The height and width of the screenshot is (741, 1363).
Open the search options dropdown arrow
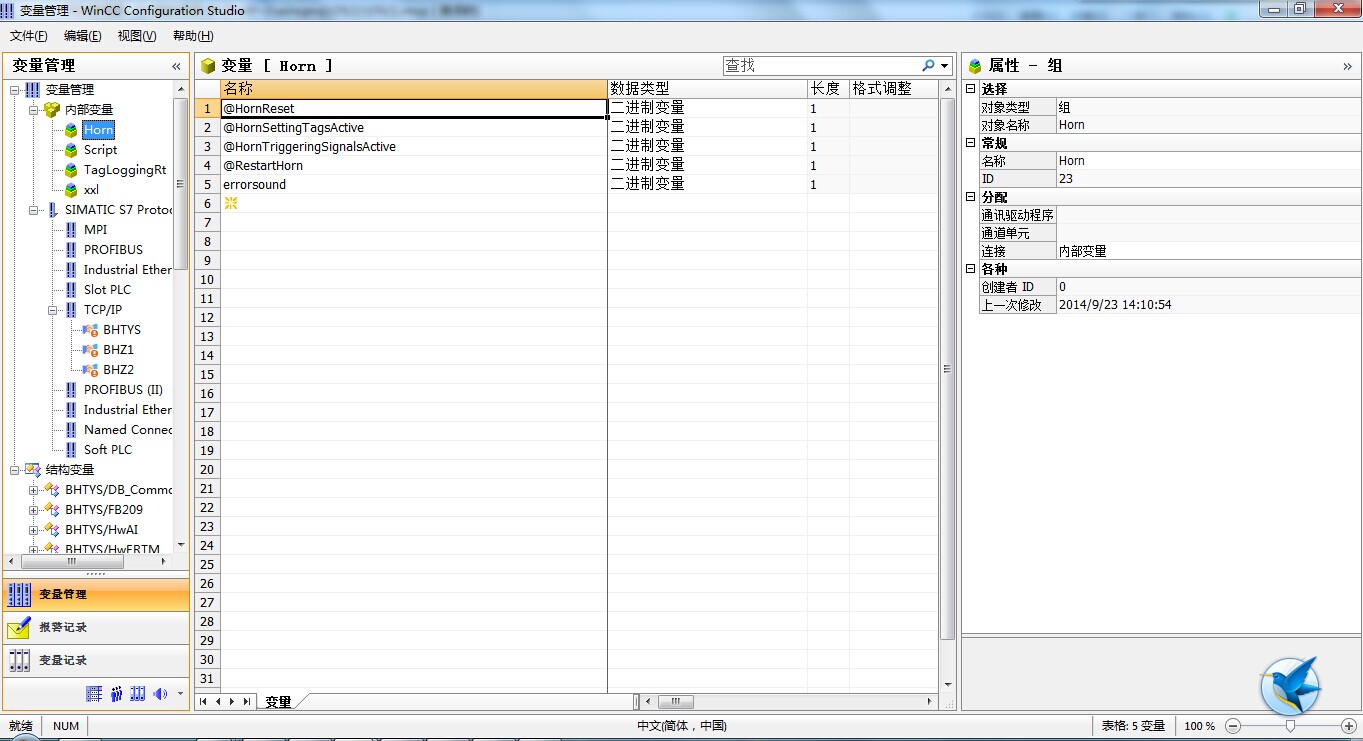(x=944, y=66)
